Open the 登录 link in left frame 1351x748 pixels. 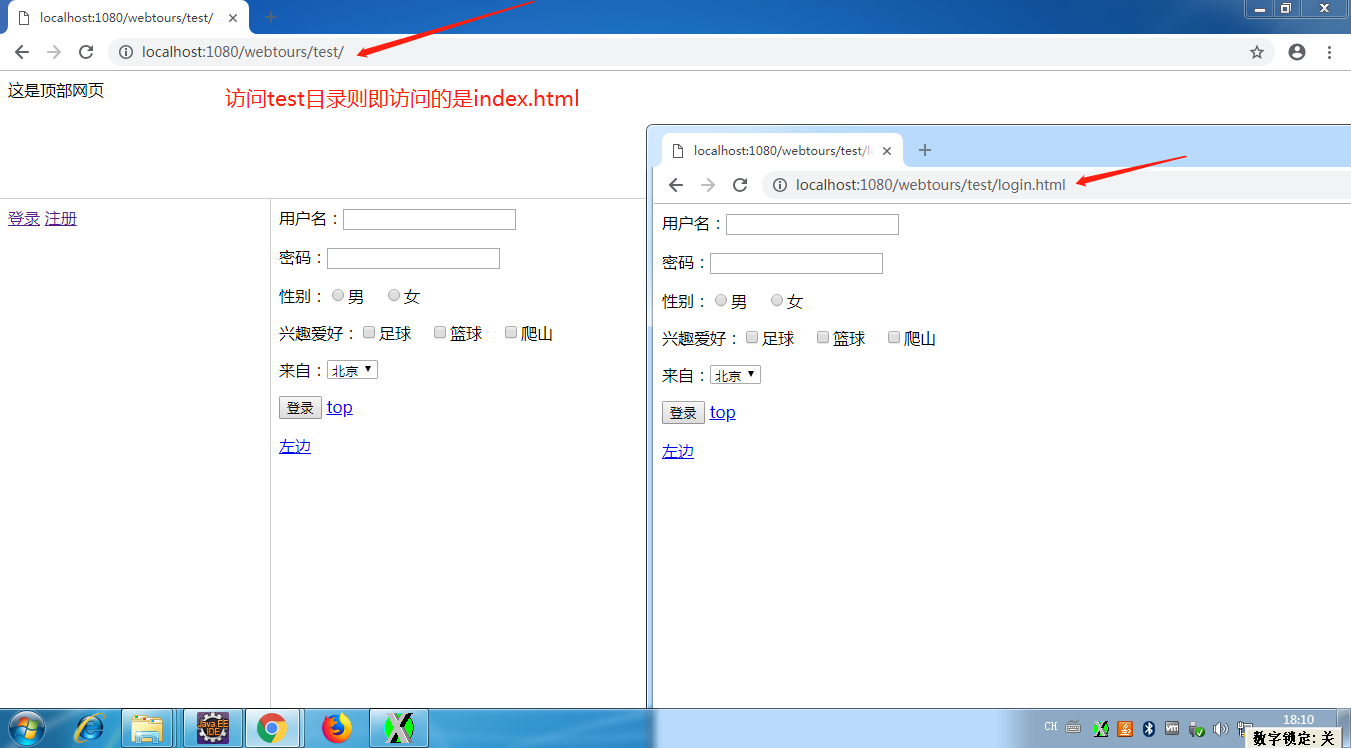(x=24, y=219)
